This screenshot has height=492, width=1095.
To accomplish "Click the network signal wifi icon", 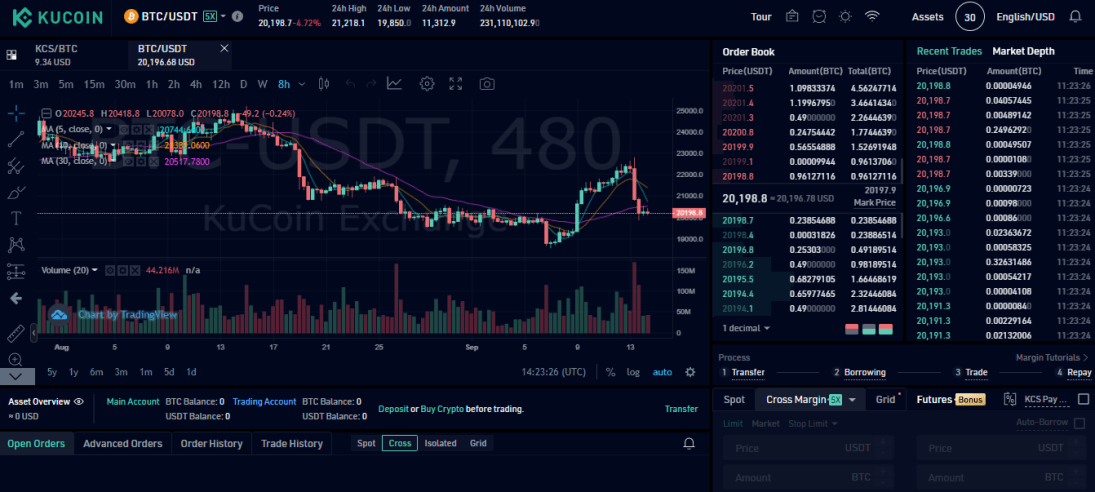I will (872, 17).
